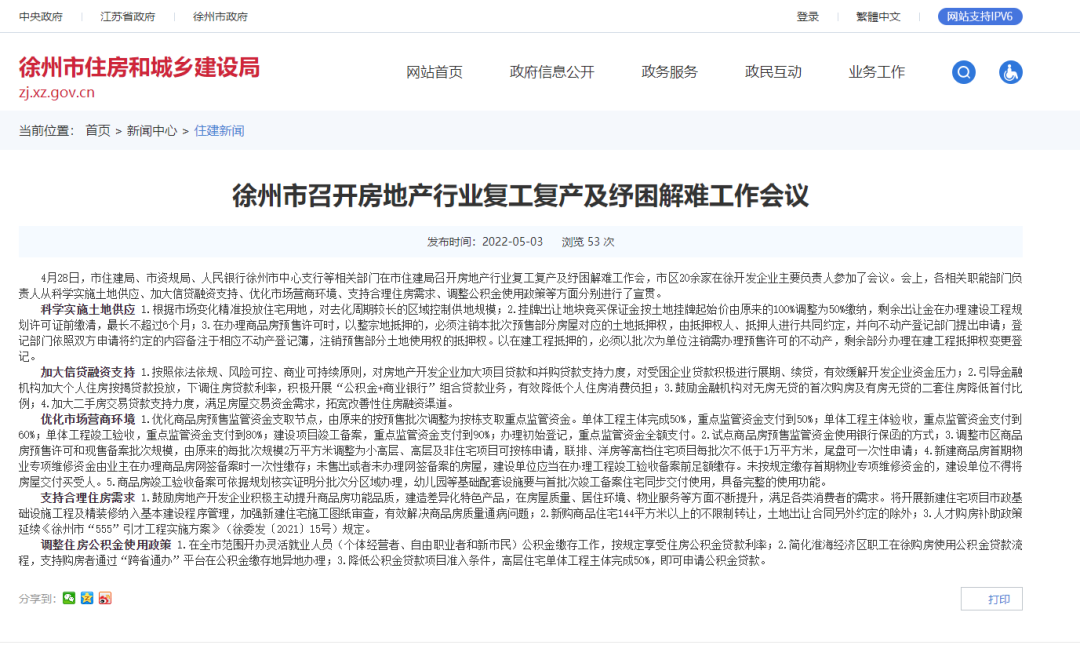
Task: Share the article to WeChat
Action: click(x=68, y=598)
